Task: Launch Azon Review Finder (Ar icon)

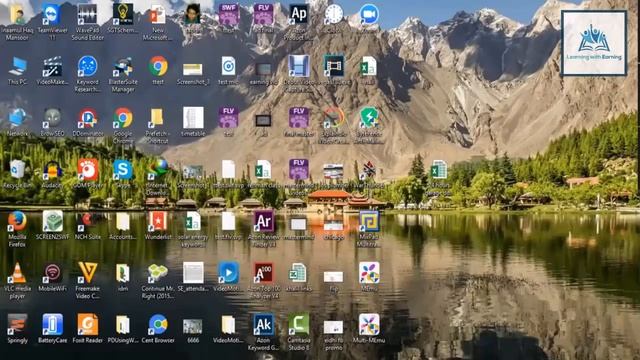Action: (x=264, y=221)
